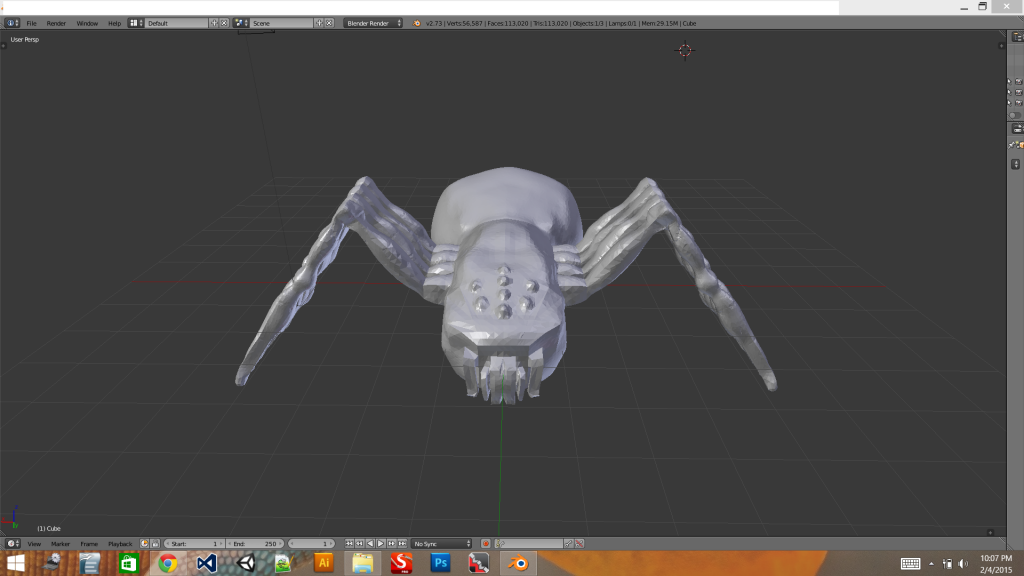
Task: Toggle renderability camera in the second outliner row
Action: (1018, 92)
